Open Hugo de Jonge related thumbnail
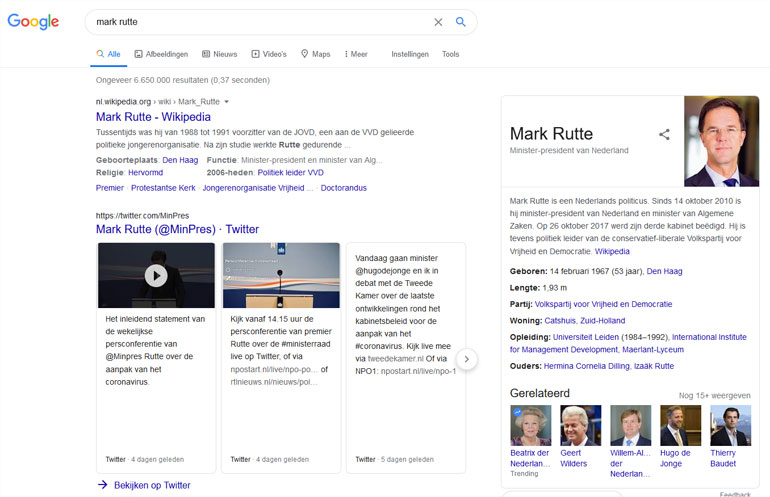 click(x=681, y=425)
